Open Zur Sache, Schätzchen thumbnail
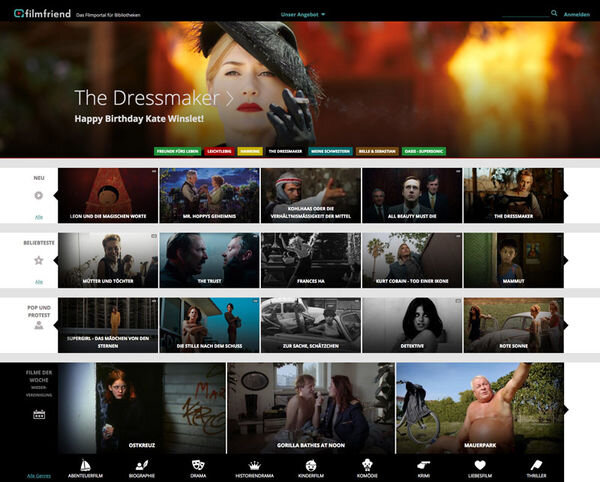 pyautogui.click(x=311, y=326)
